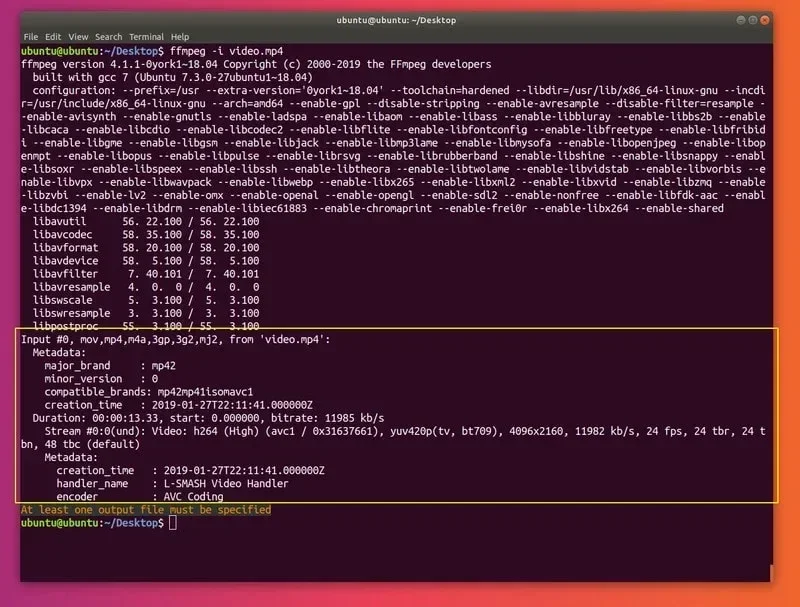Click the window title 'ubuntu@ubuntu: ~/Desktop'
The height and width of the screenshot is (607, 800).
coord(396,20)
